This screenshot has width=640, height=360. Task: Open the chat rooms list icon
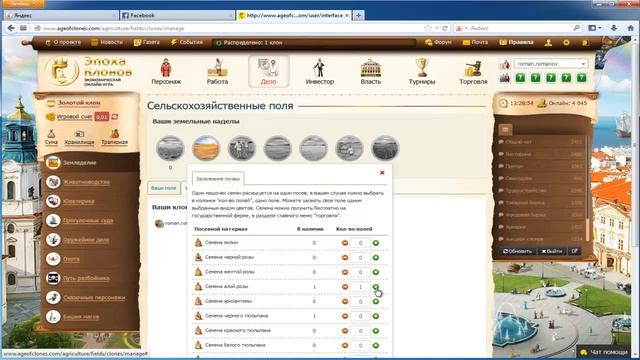tap(505, 129)
